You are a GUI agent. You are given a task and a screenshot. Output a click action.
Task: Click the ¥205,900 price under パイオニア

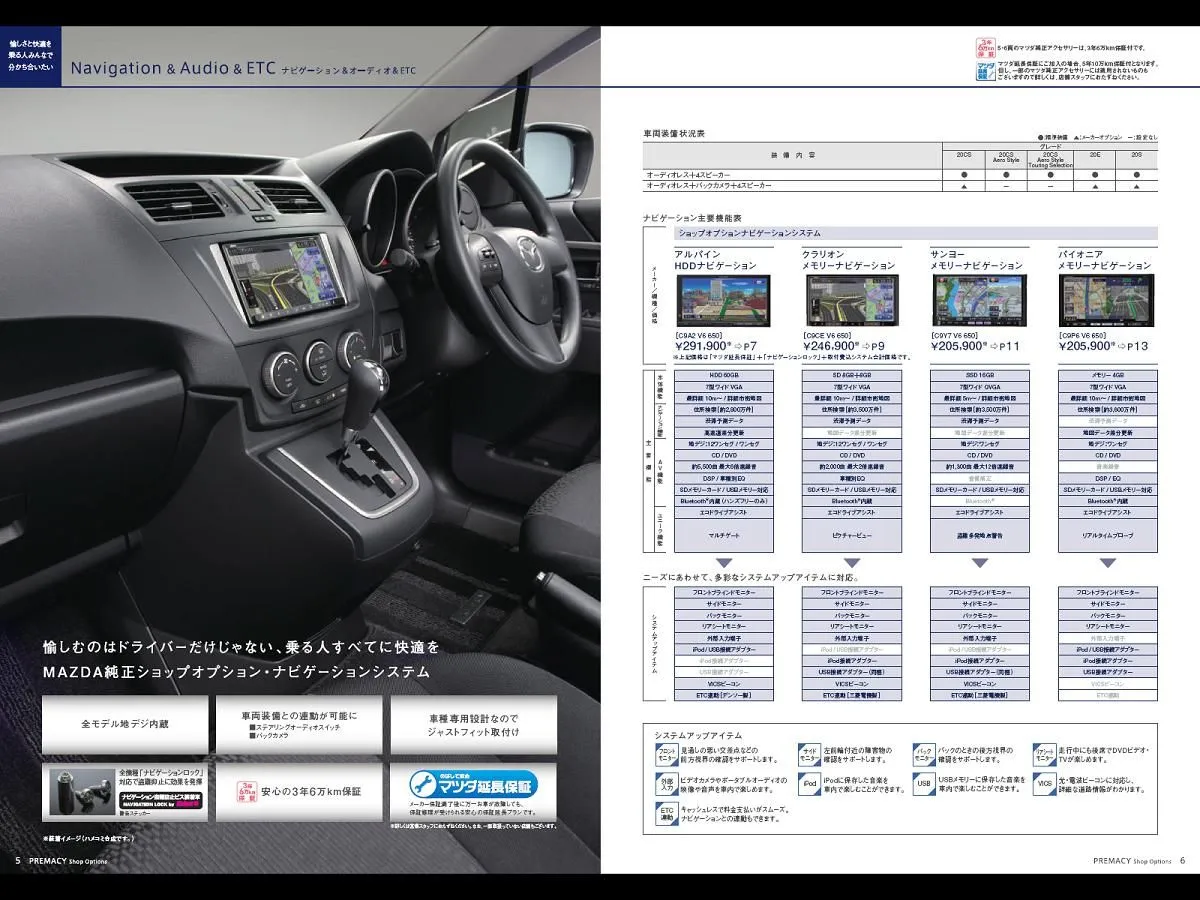1083,345
